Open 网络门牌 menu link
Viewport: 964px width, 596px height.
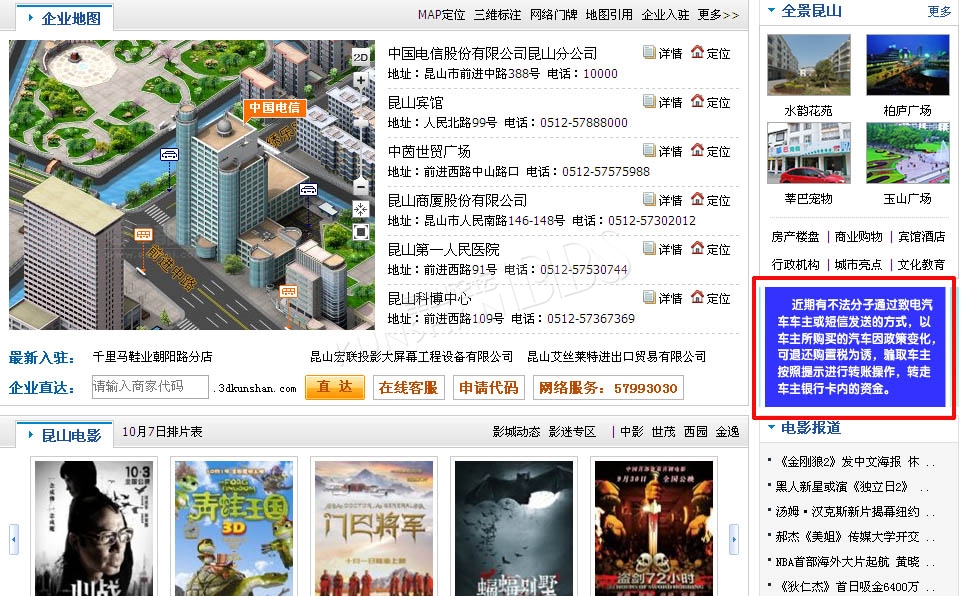click(553, 15)
